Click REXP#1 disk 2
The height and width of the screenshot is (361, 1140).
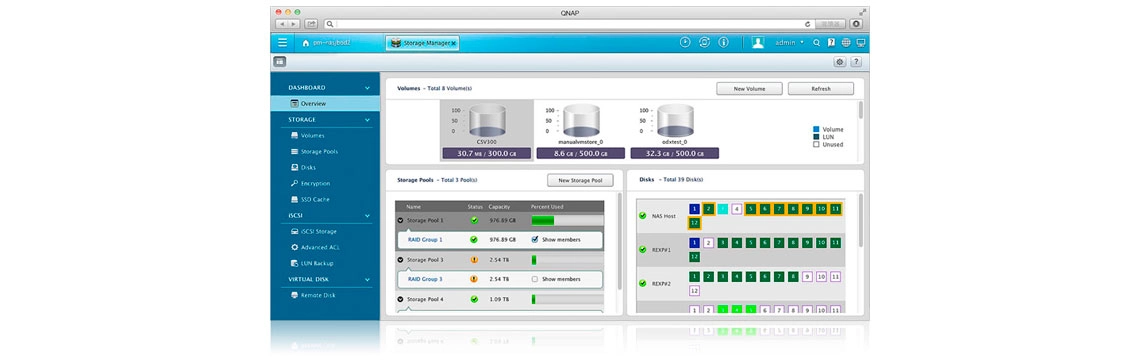[708, 243]
